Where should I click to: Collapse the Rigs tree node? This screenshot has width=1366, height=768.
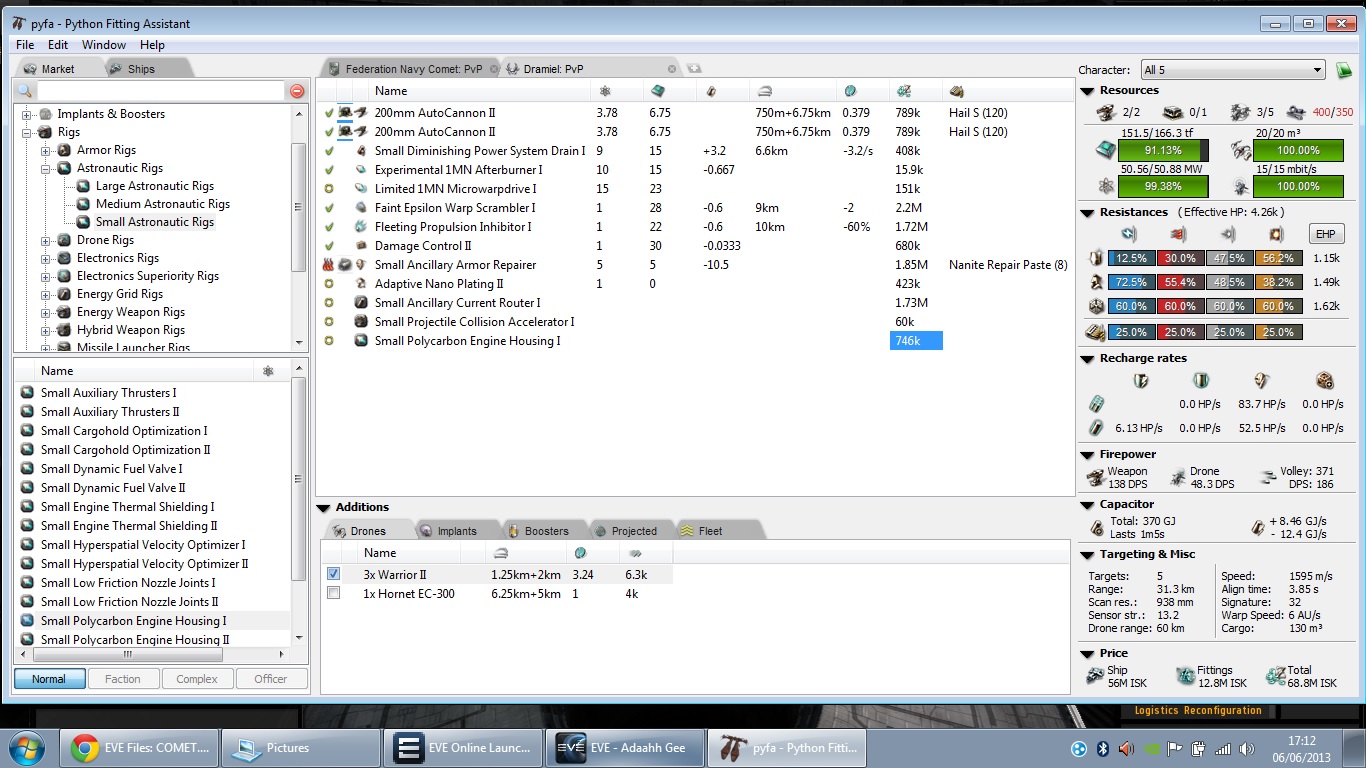27,132
